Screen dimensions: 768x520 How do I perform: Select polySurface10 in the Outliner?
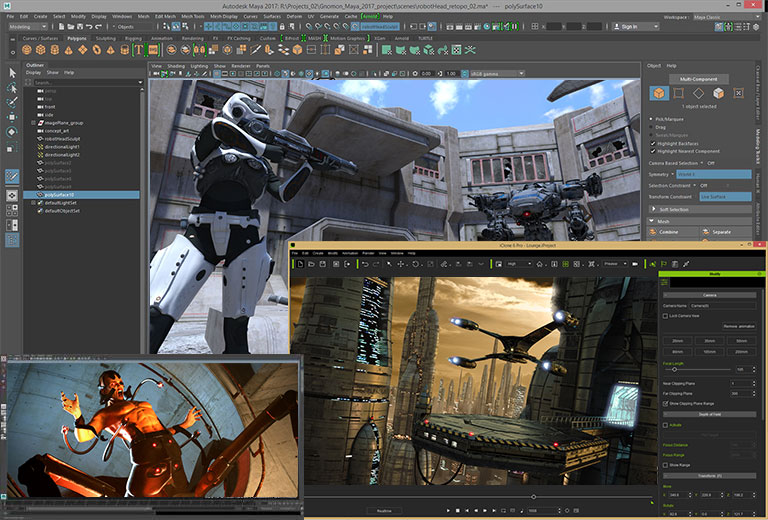pos(81,195)
